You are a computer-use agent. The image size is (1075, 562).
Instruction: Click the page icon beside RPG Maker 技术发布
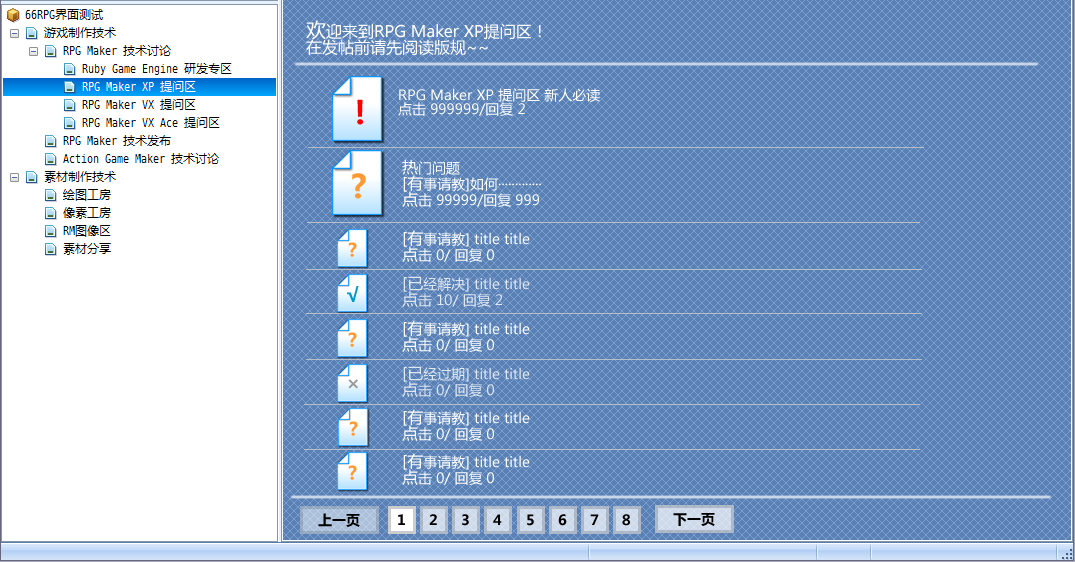point(50,141)
